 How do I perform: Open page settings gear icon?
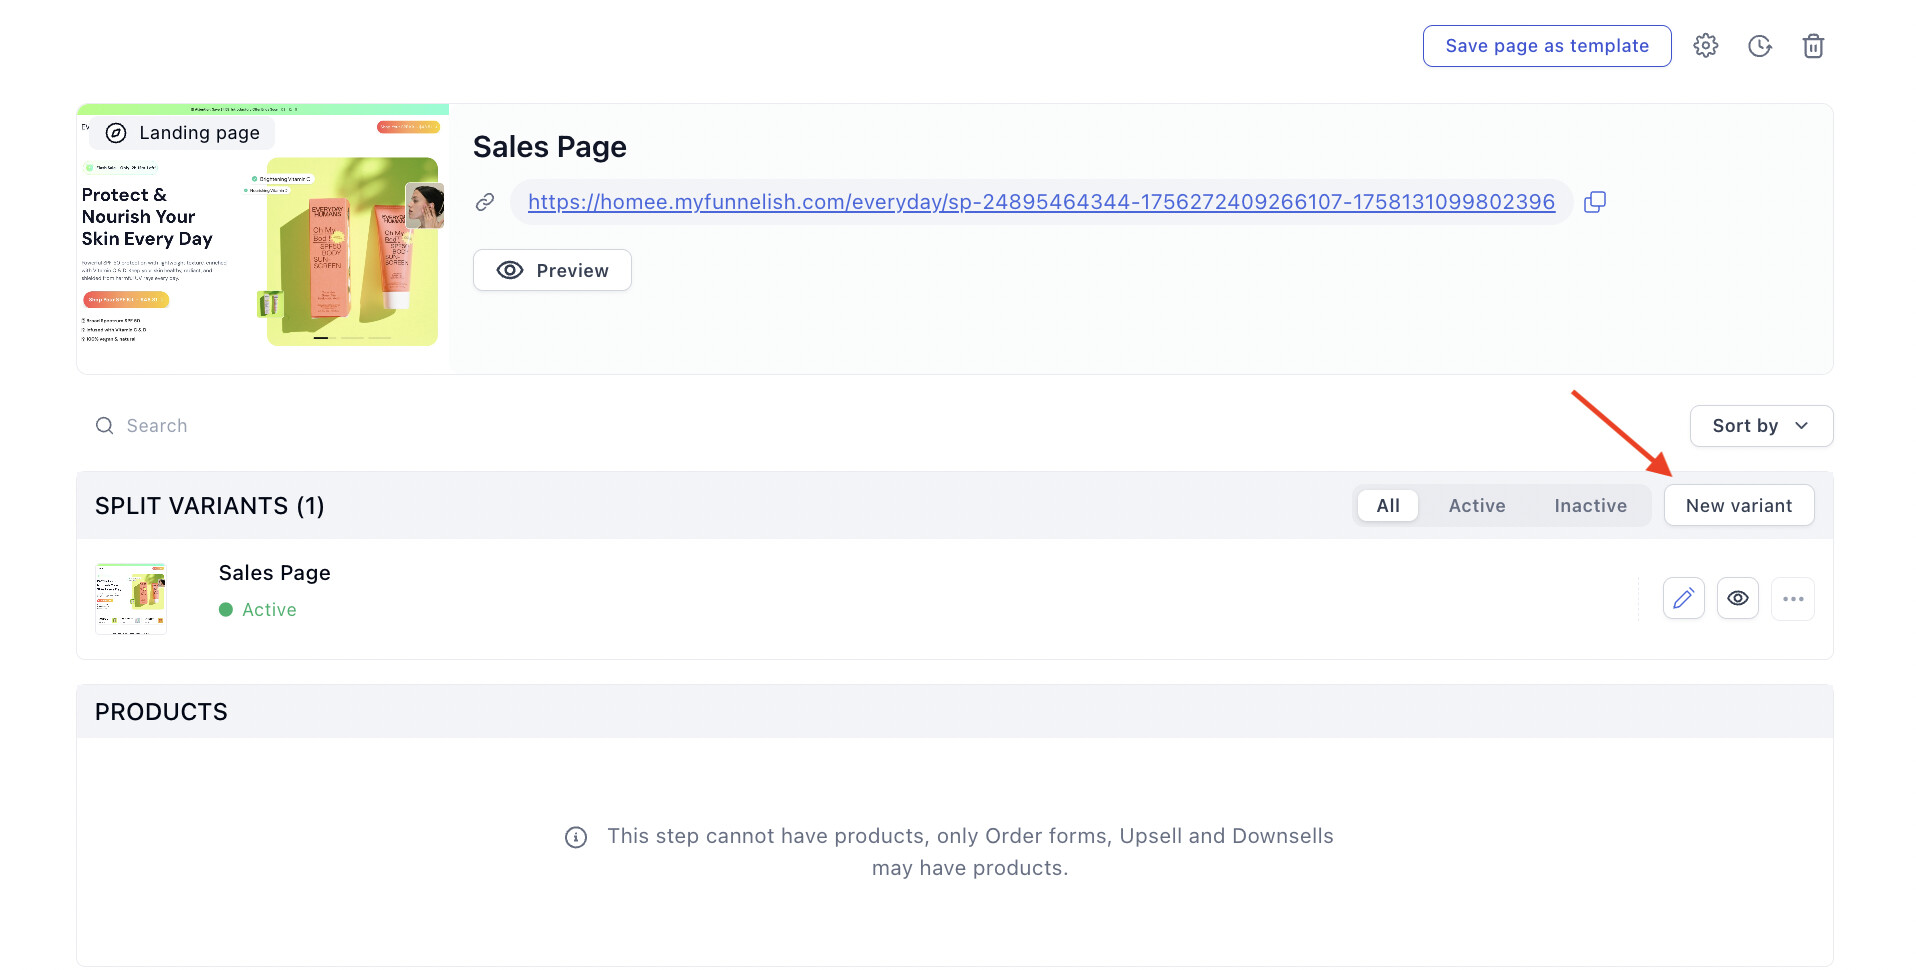pyautogui.click(x=1705, y=46)
